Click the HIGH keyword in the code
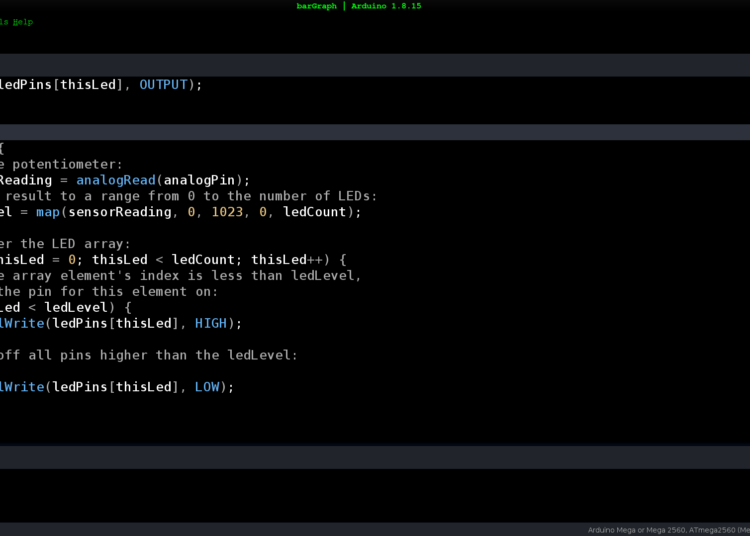750x536 pixels. click(x=211, y=324)
